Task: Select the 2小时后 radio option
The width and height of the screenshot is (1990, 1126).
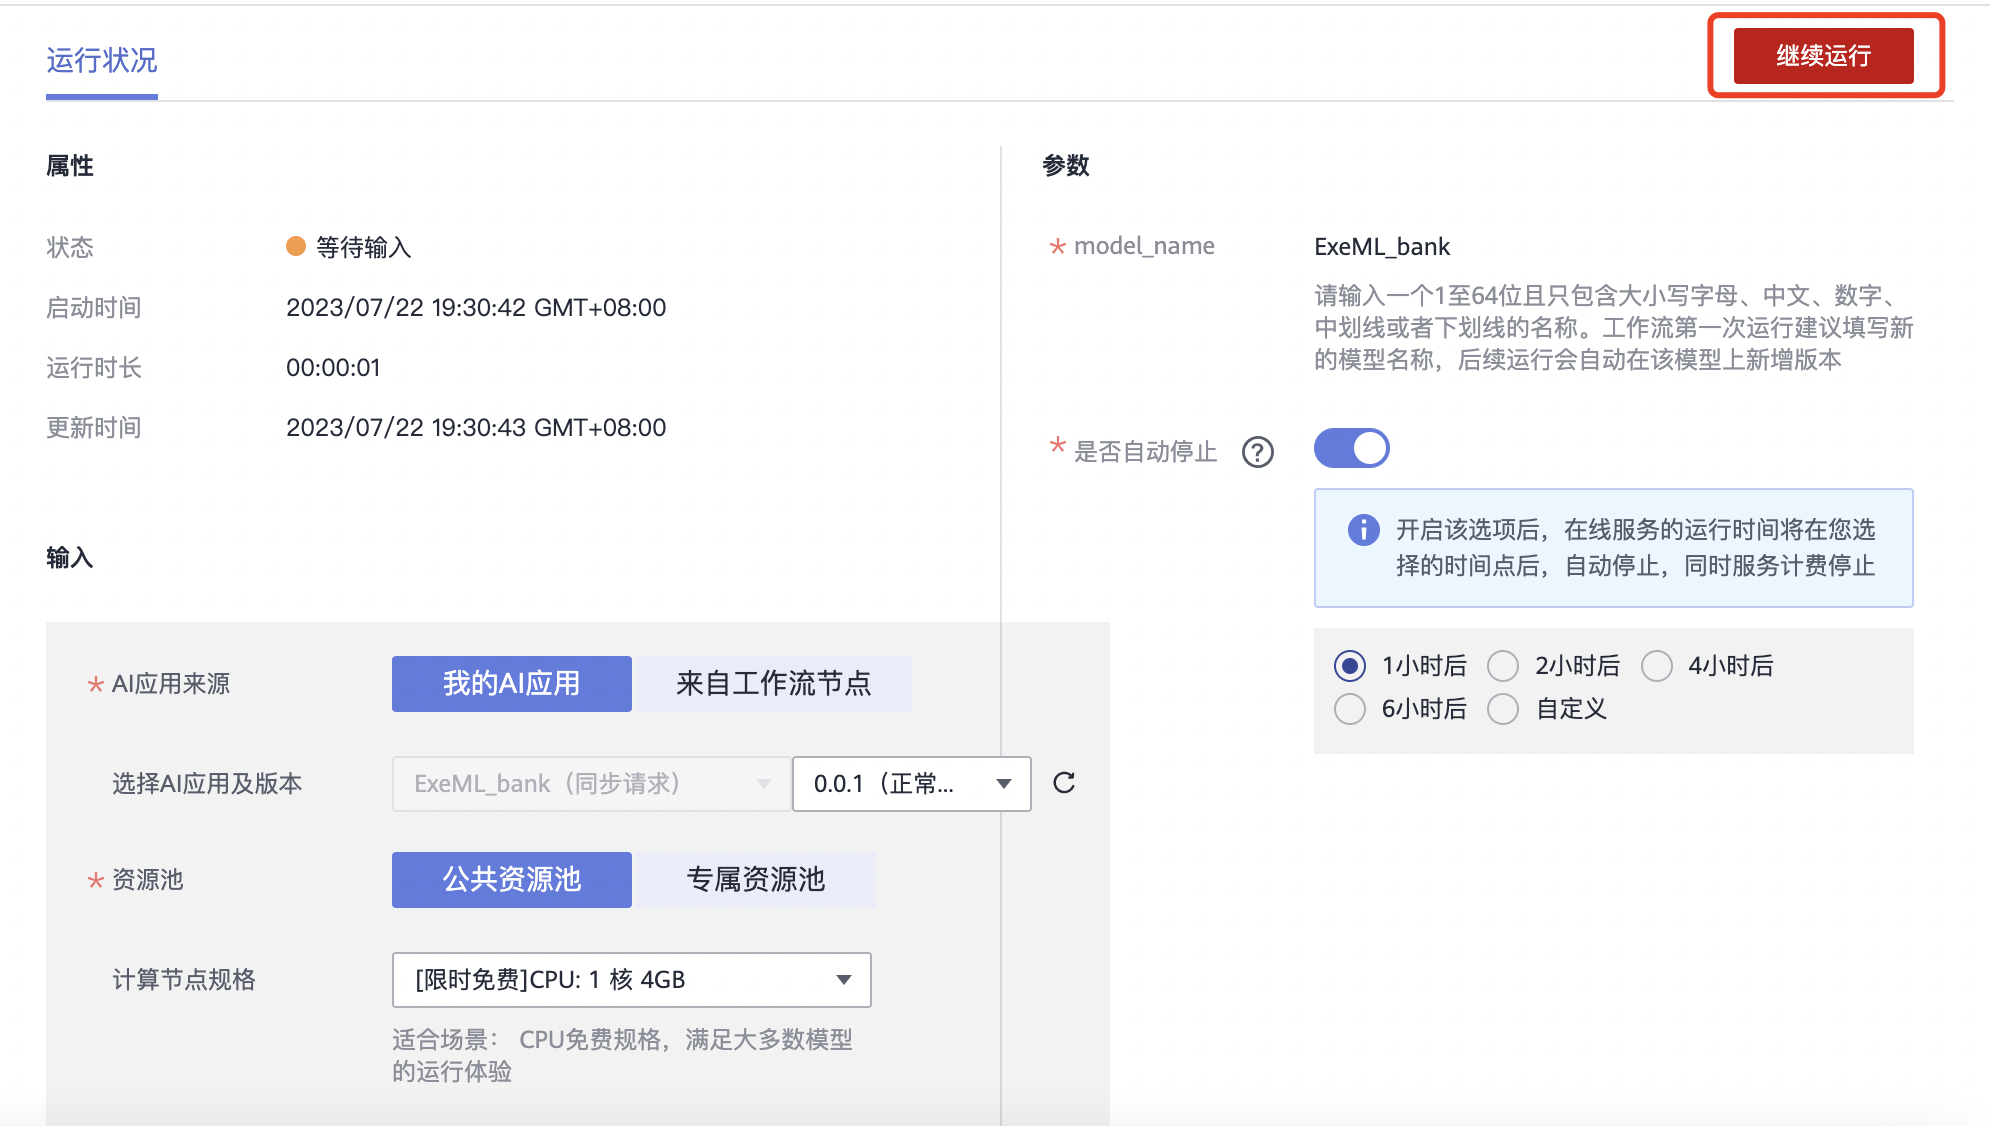Action: [x=1503, y=666]
